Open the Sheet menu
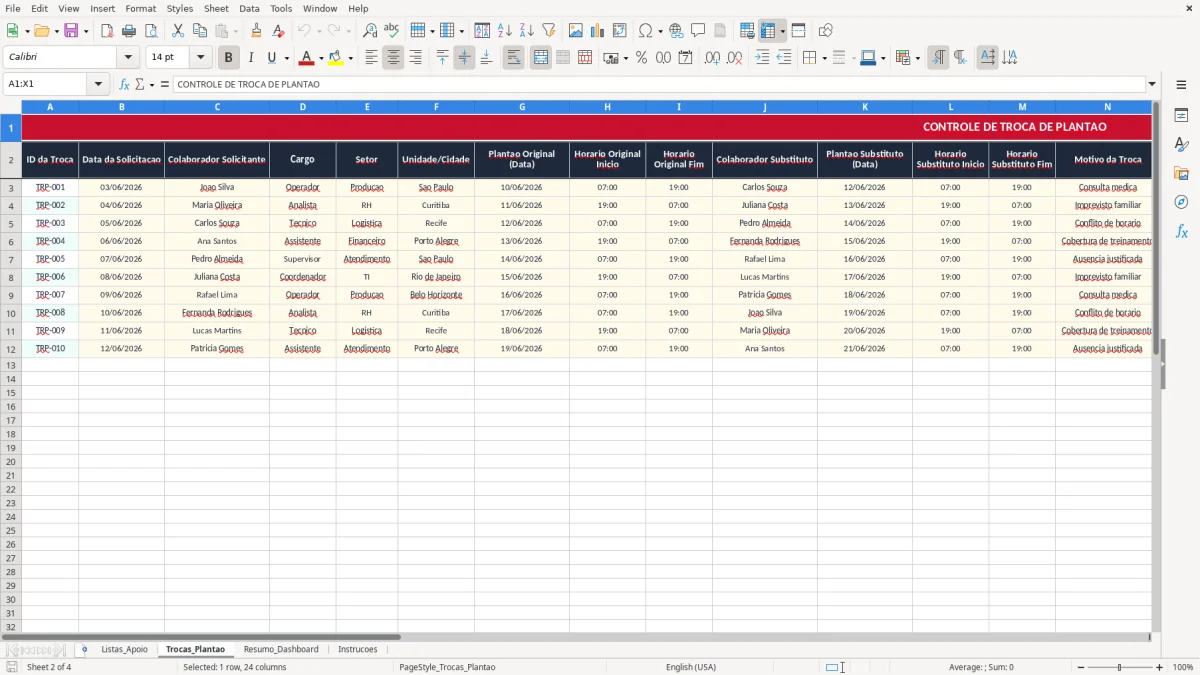This screenshot has width=1200, height=675. coord(216,8)
